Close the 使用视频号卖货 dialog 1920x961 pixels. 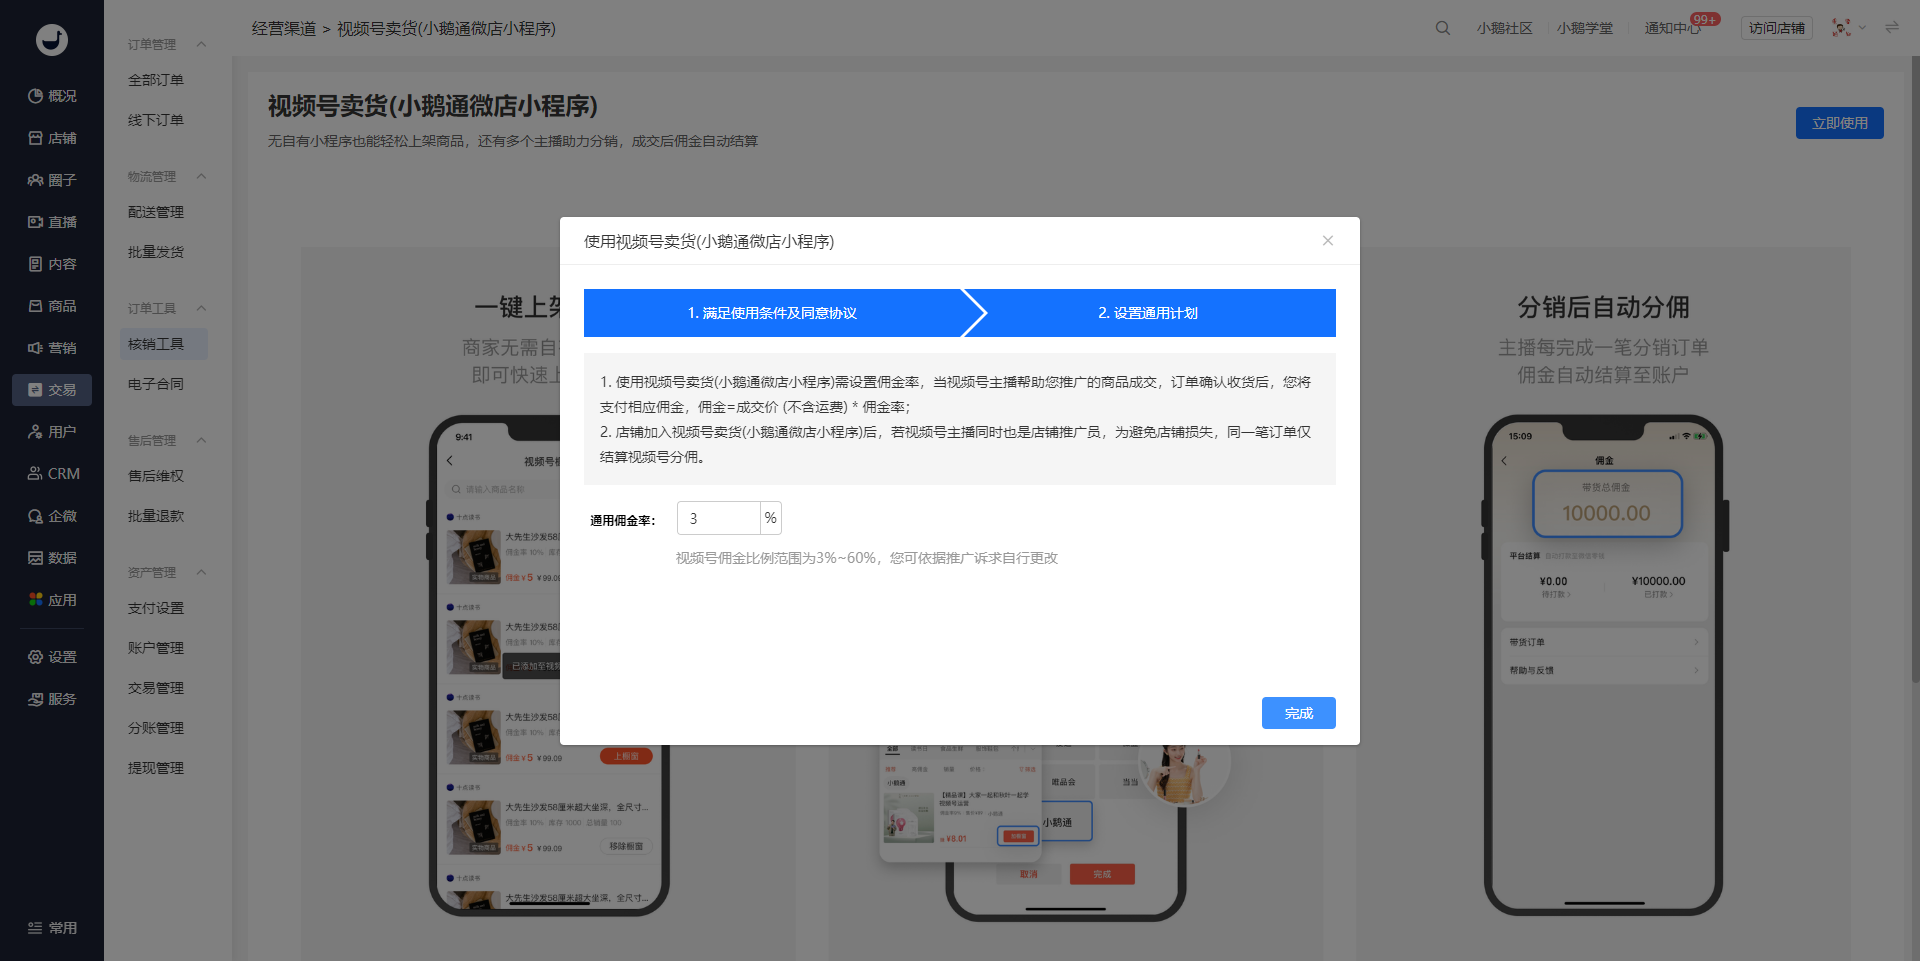click(x=1327, y=241)
